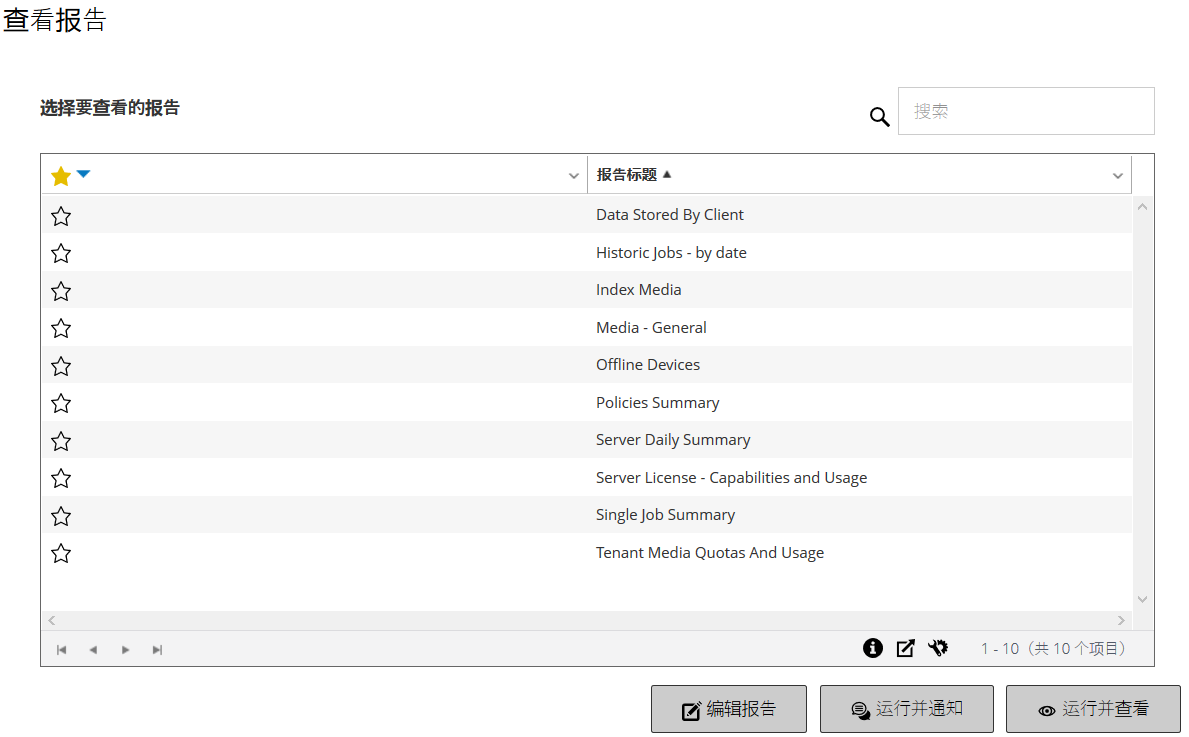Open the blue favorites filter triangle
Screen dimensions: 1189x737
click(x=83, y=174)
